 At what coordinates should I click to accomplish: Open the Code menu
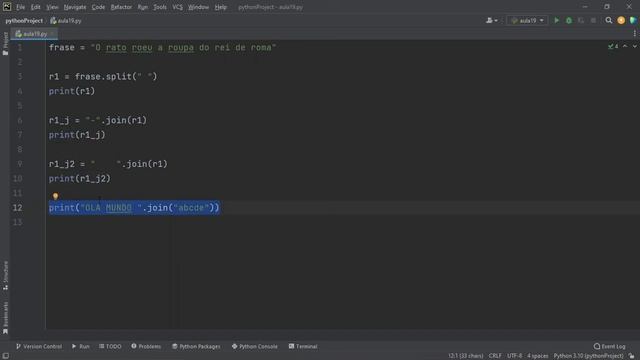[98, 7]
